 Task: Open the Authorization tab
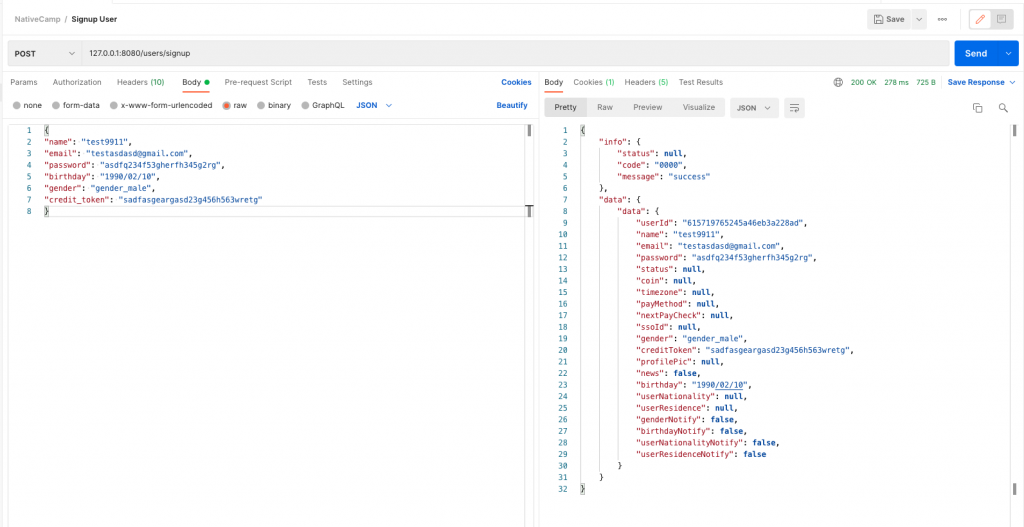click(x=77, y=82)
